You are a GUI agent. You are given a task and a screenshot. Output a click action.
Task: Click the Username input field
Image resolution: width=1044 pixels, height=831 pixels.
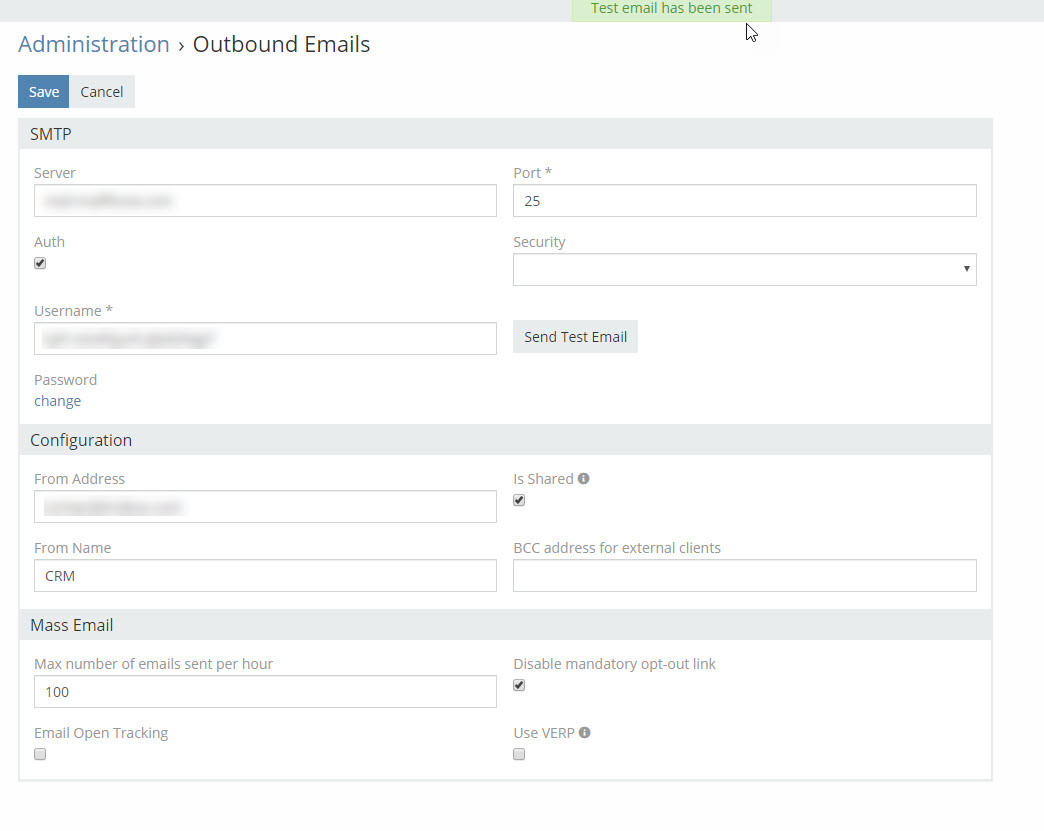tap(265, 339)
